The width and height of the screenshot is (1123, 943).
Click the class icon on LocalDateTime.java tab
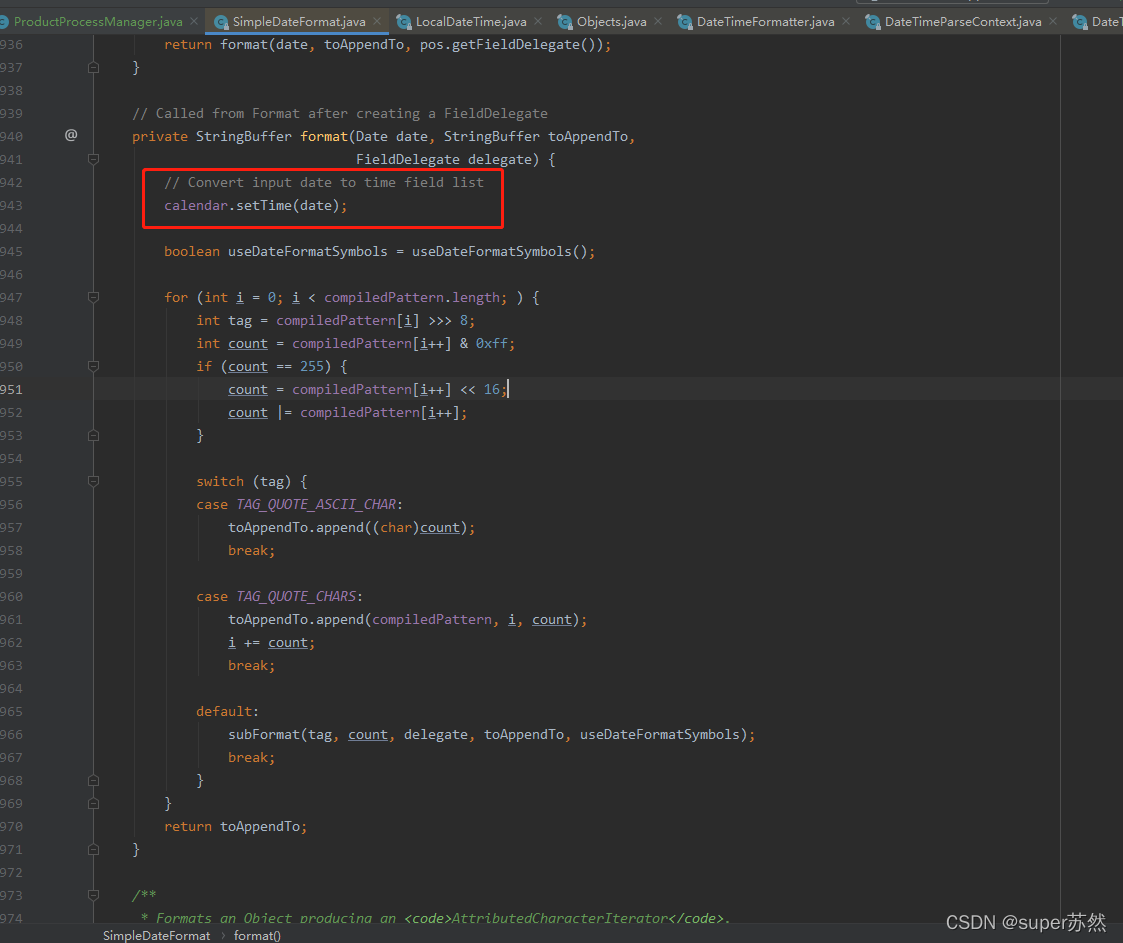[404, 22]
